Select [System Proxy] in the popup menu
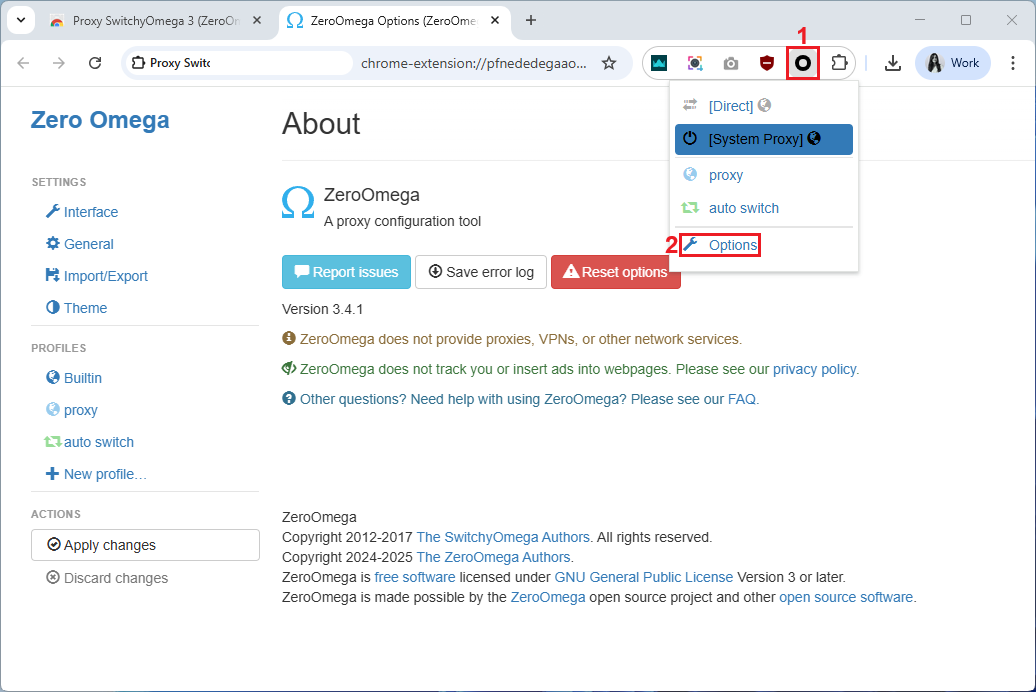The height and width of the screenshot is (692, 1036). click(x=763, y=139)
